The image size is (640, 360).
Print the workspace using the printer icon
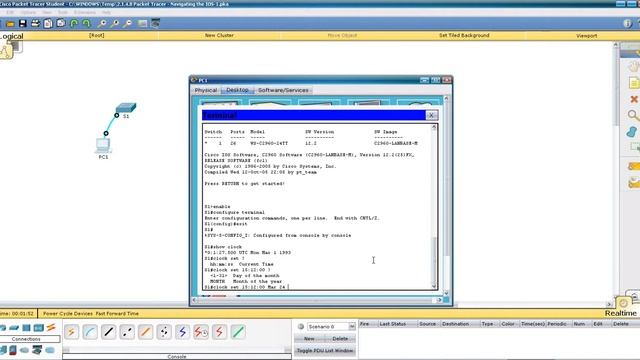36,24
